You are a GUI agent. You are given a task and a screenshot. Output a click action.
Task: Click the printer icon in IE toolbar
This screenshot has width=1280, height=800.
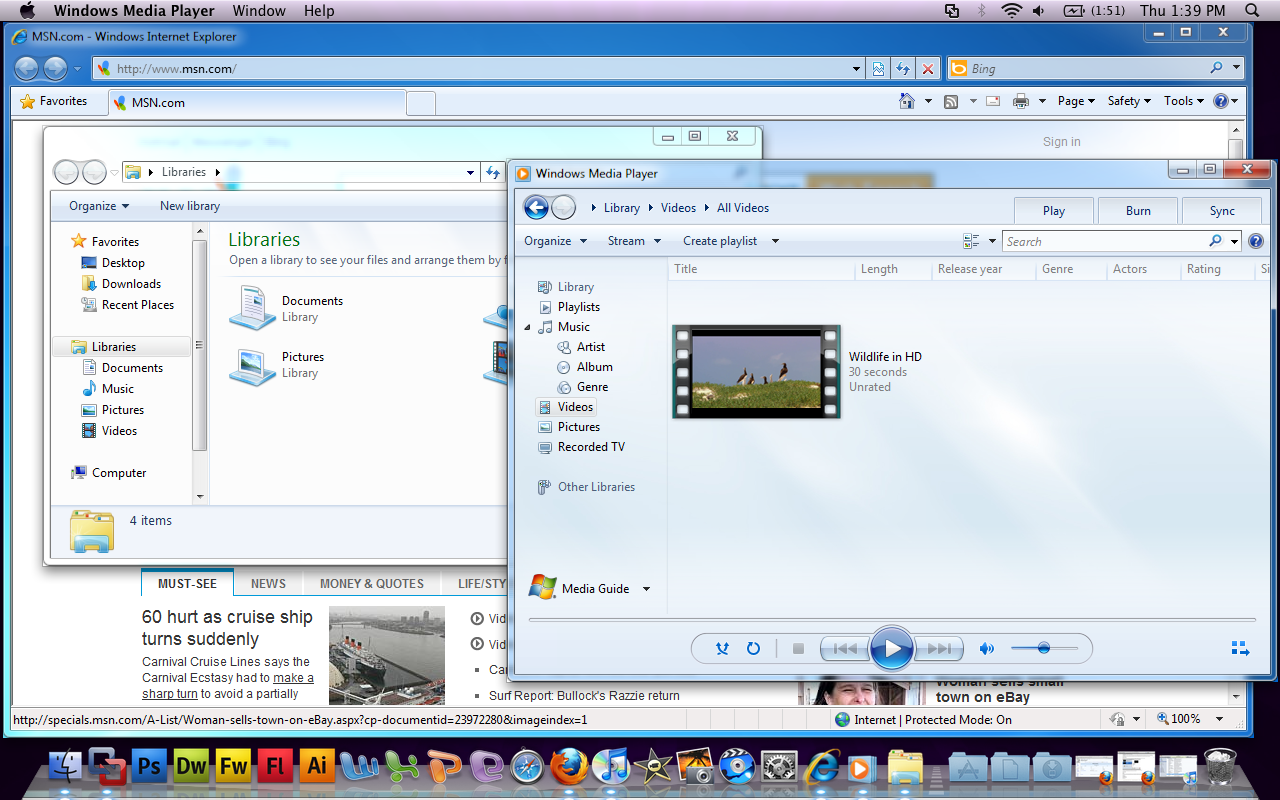click(x=1020, y=101)
